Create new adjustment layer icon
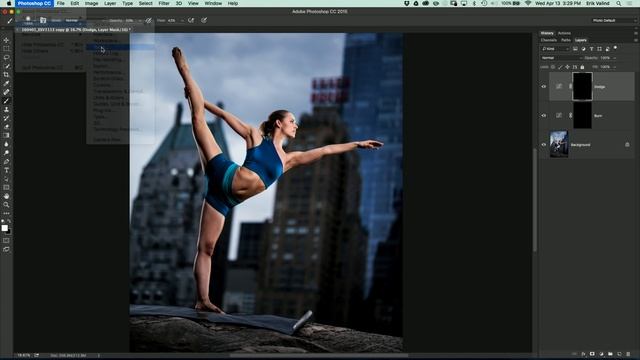Viewport: 640px width, 360px height. click(601, 354)
